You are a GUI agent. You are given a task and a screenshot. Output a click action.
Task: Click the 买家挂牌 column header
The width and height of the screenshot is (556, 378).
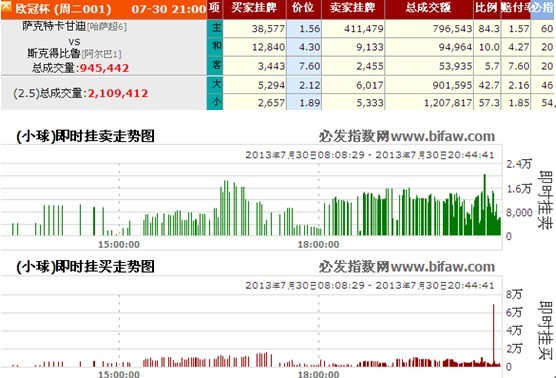(254, 8)
